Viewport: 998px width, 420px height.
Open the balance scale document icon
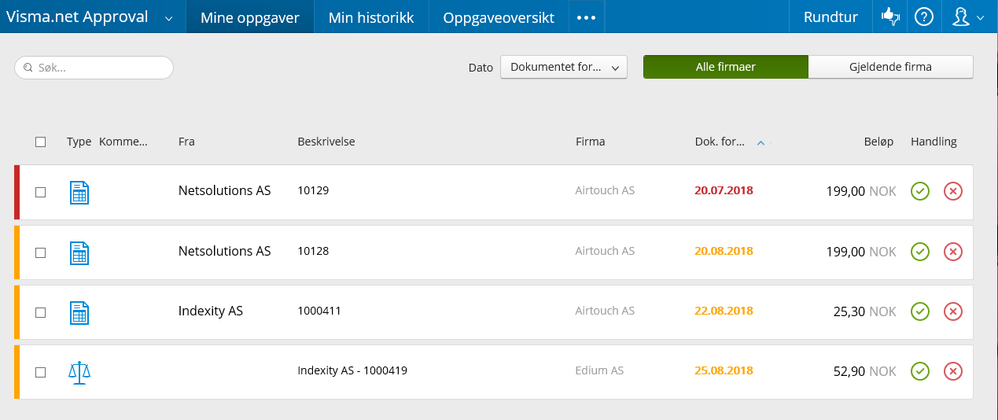click(x=78, y=372)
